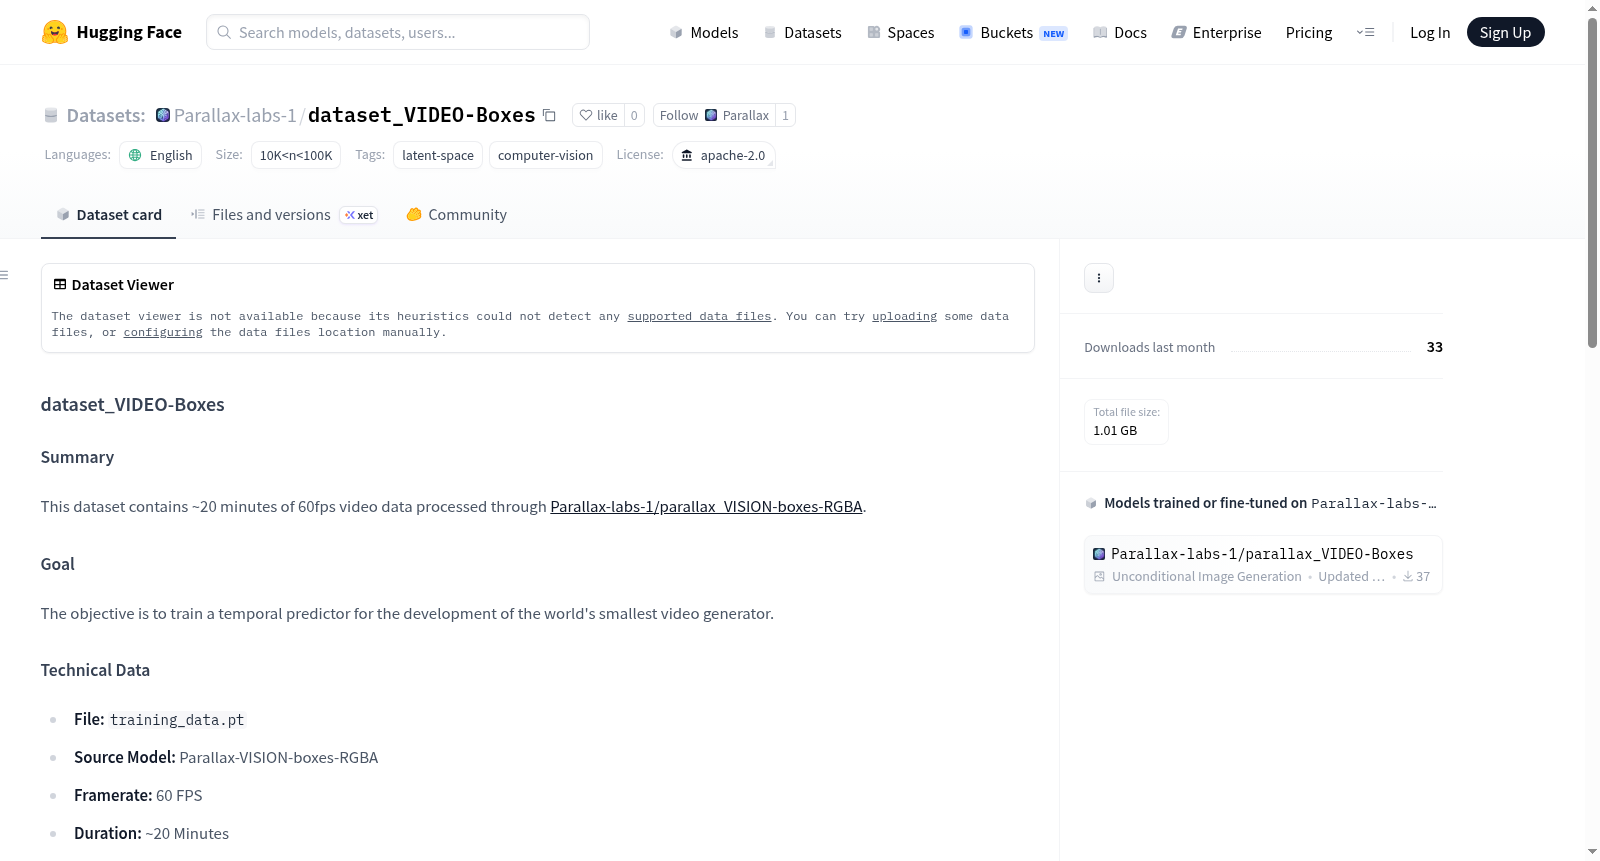Viewport: 1600px width, 861px height.
Task: Click the Datasets: breadcrumb label
Action: (x=106, y=115)
